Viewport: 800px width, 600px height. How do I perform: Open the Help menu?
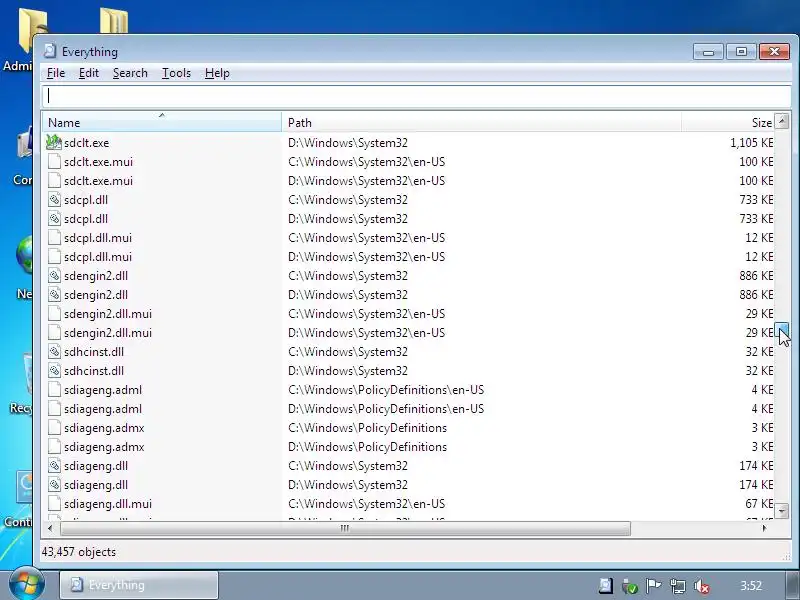click(x=217, y=73)
